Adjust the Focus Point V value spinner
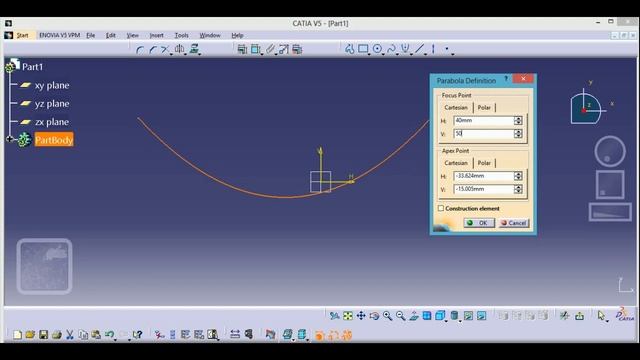 click(518, 133)
